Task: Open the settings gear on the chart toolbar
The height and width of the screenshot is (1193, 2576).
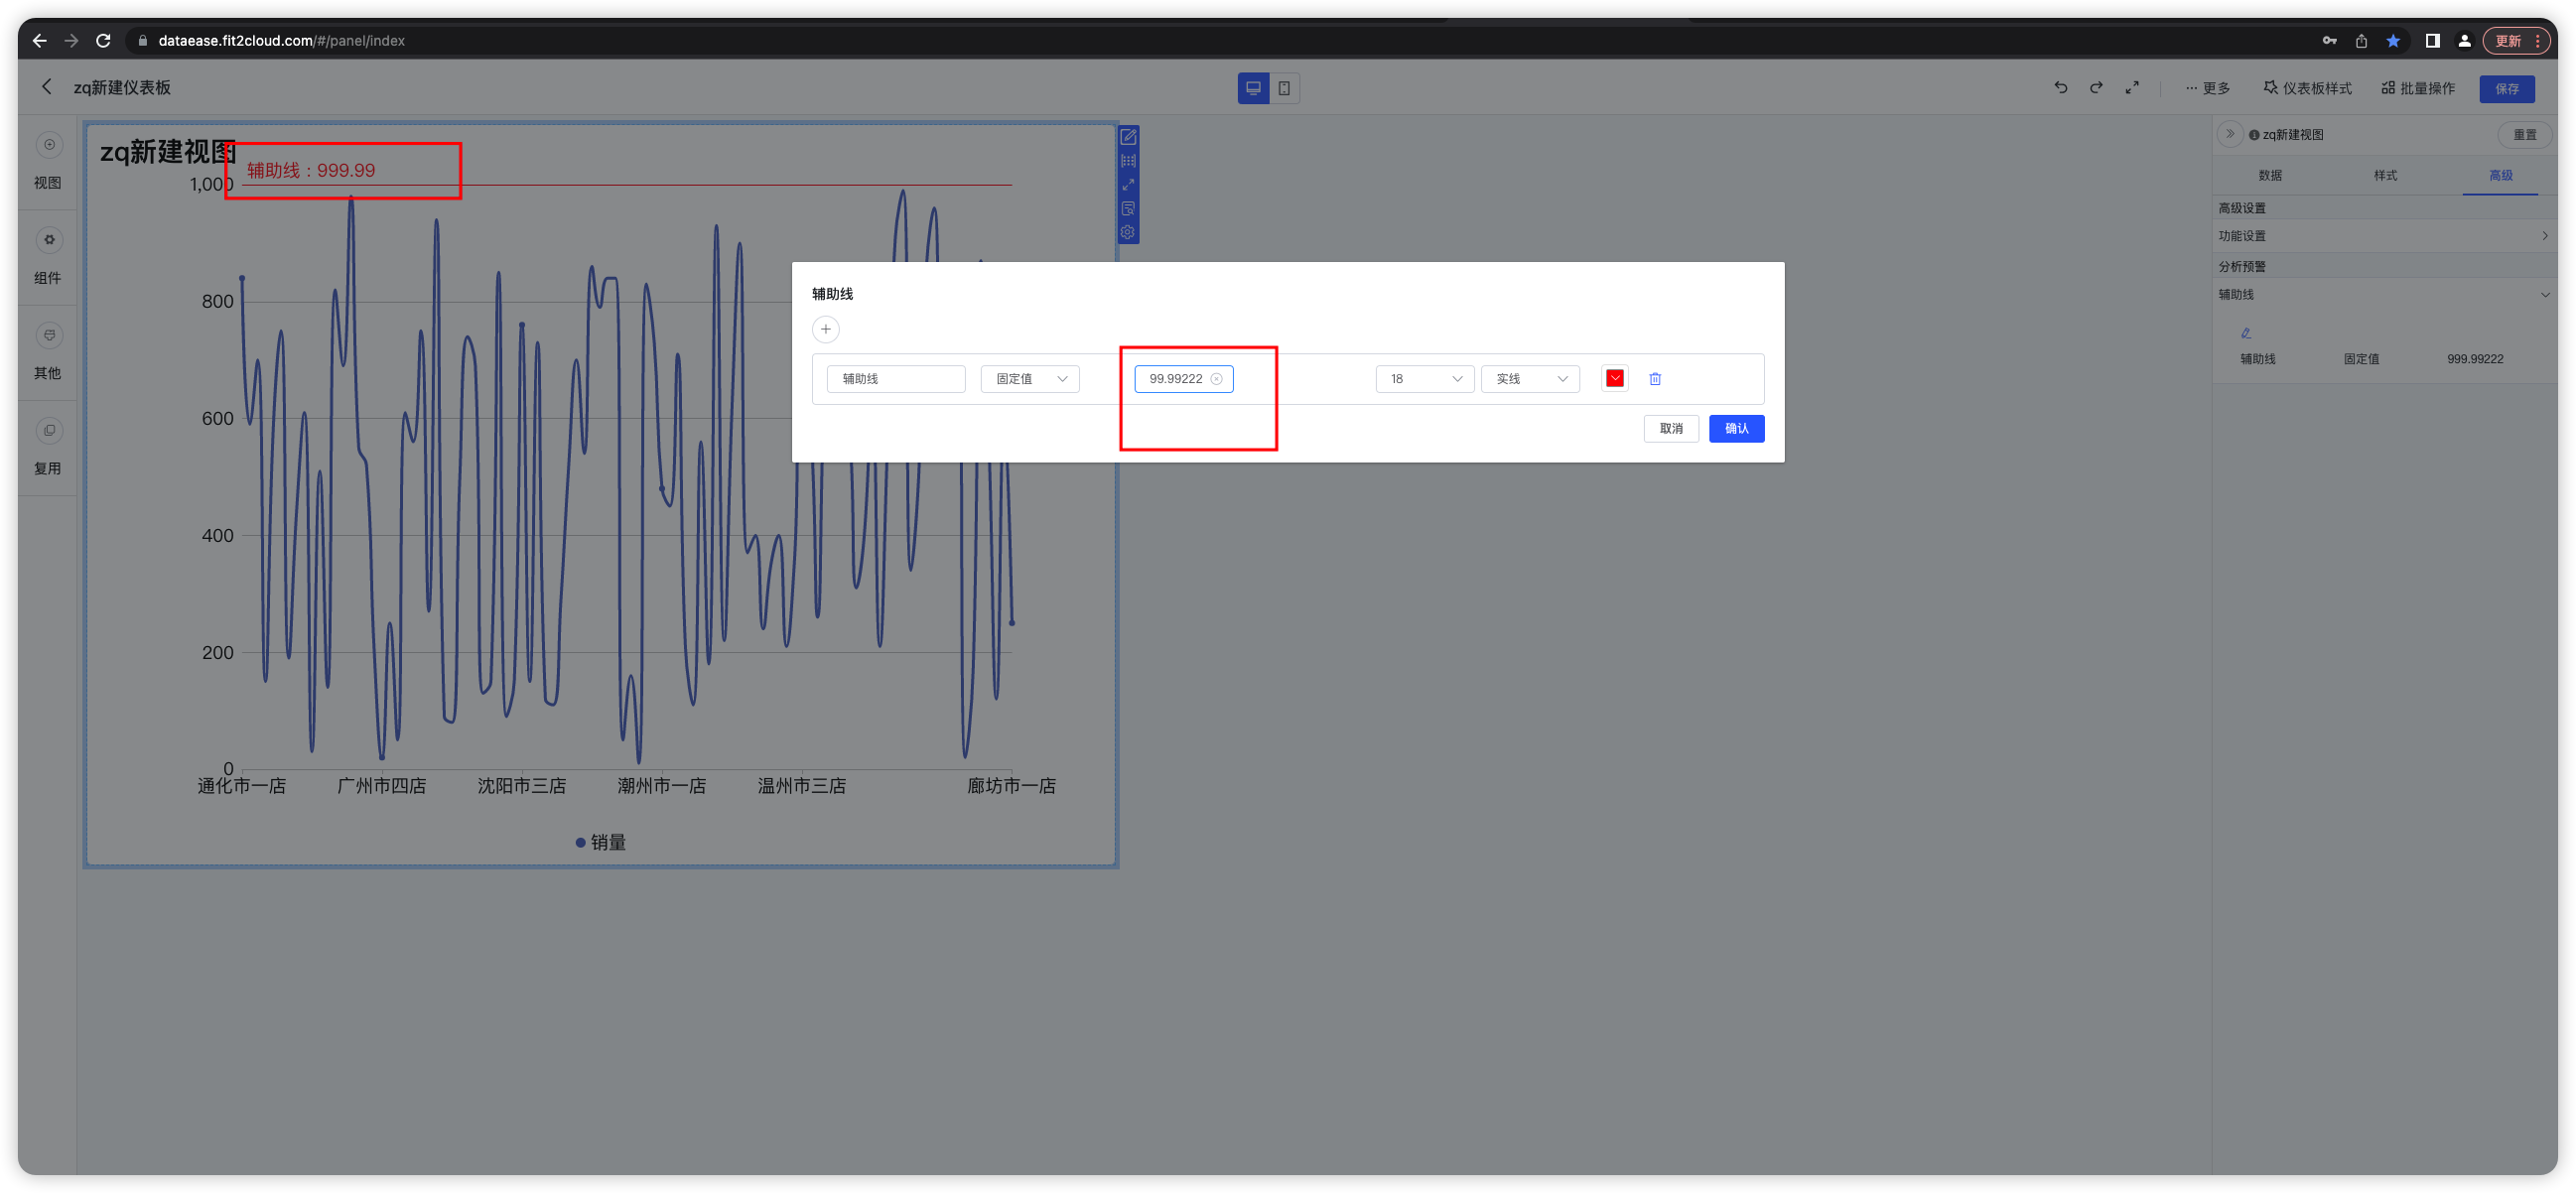Action: (x=1128, y=232)
